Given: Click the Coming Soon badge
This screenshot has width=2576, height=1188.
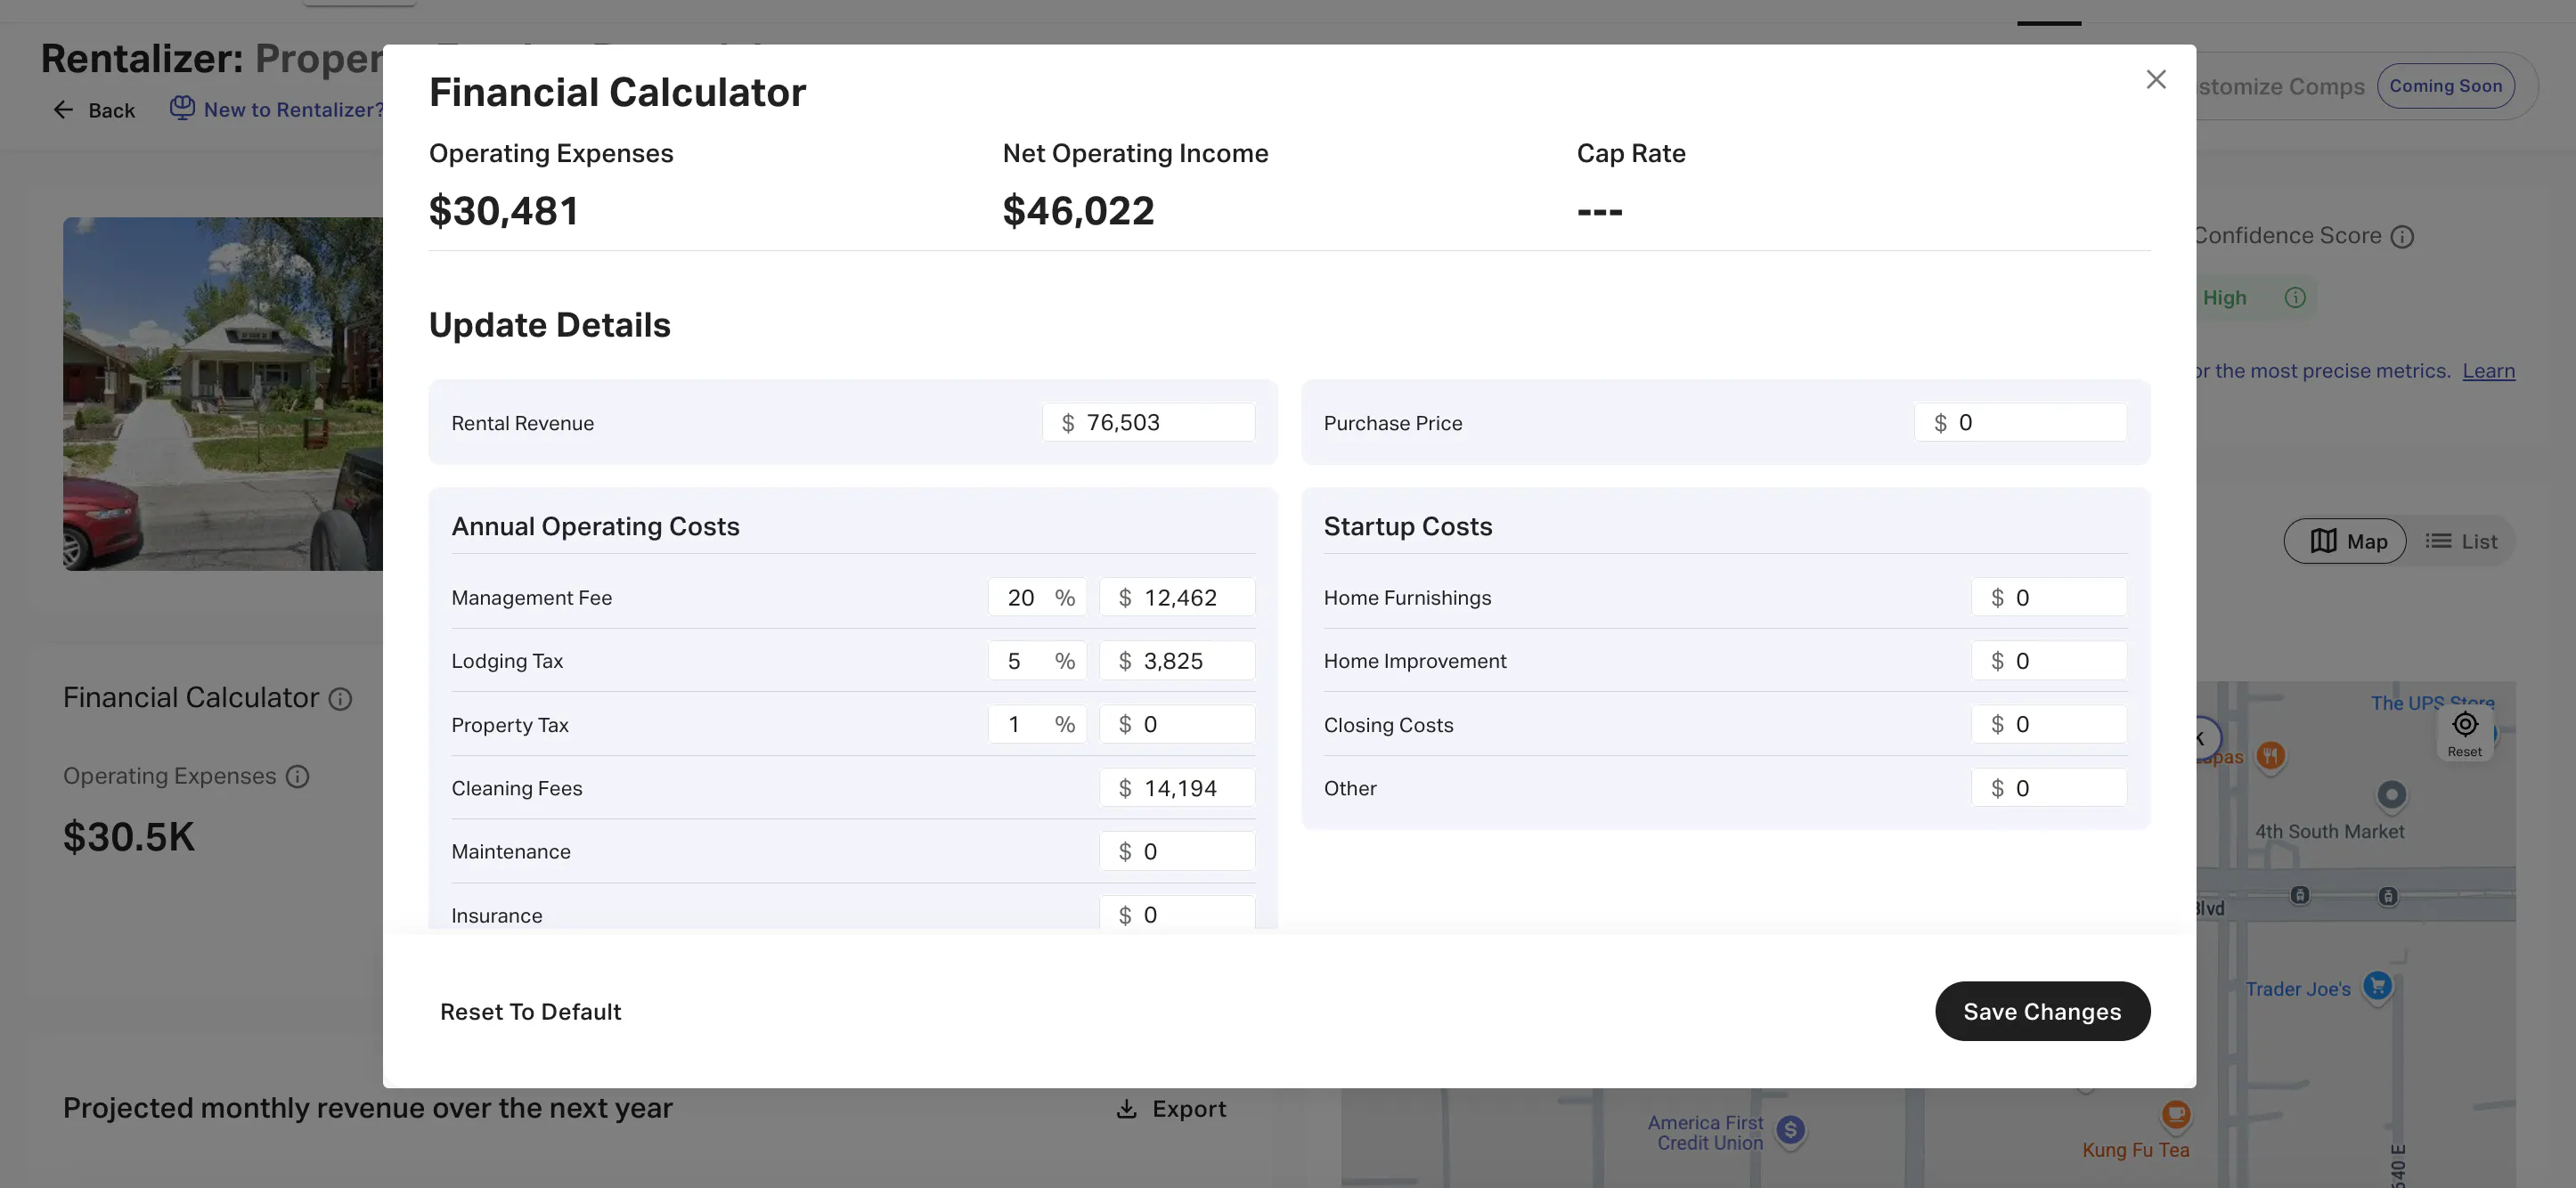Looking at the screenshot, I should [2445, 86].
